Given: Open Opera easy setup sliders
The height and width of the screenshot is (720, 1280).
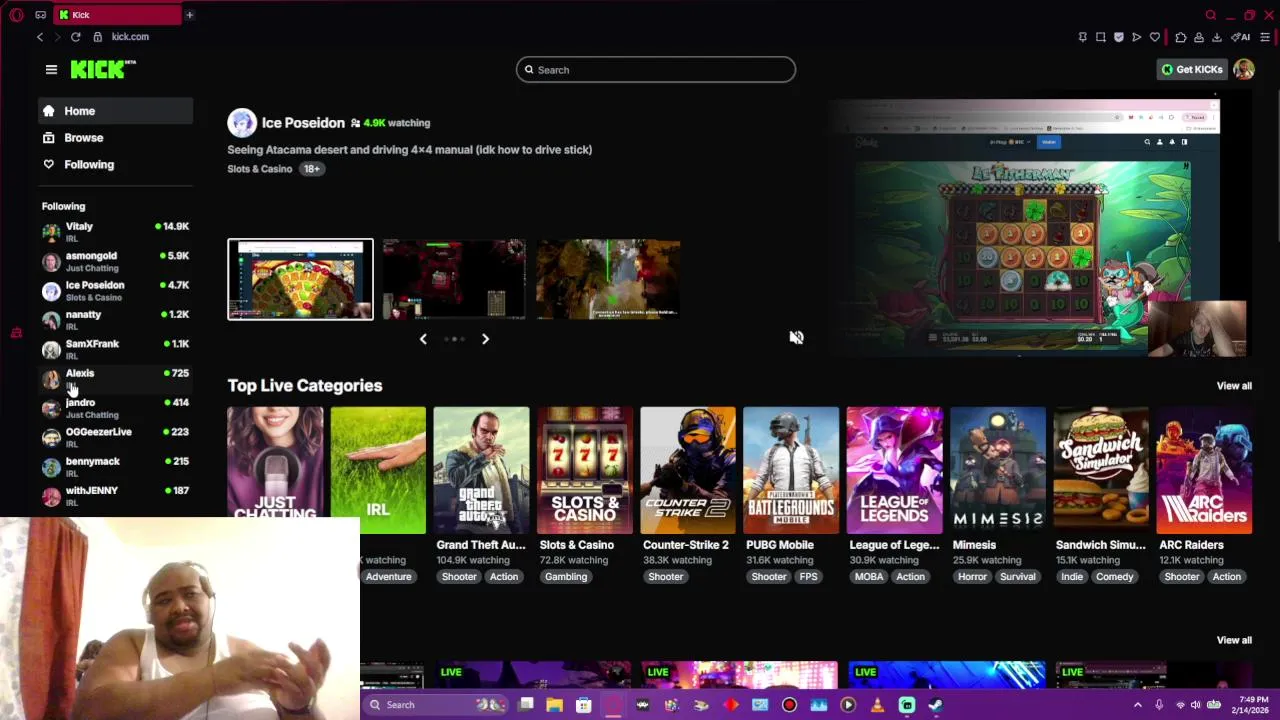Looking at the screenshot, I should pos(1265,37).
